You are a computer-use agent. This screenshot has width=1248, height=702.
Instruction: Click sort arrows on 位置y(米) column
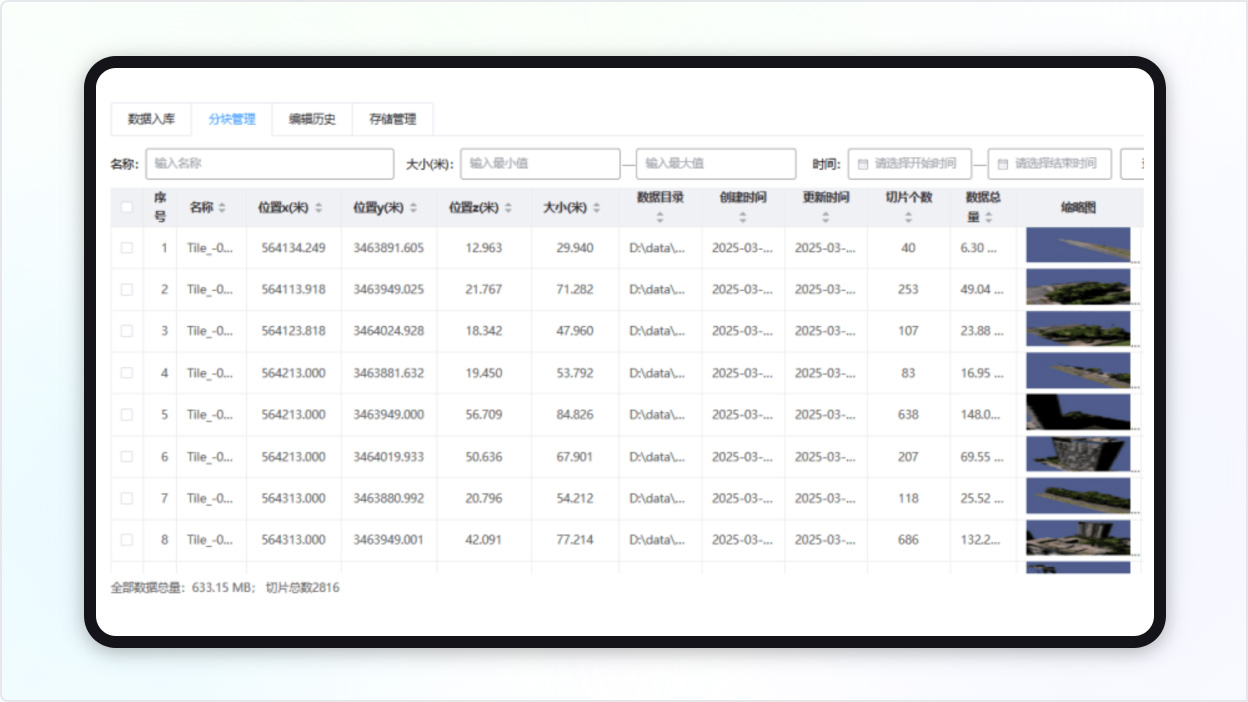(x=413, y=208)
